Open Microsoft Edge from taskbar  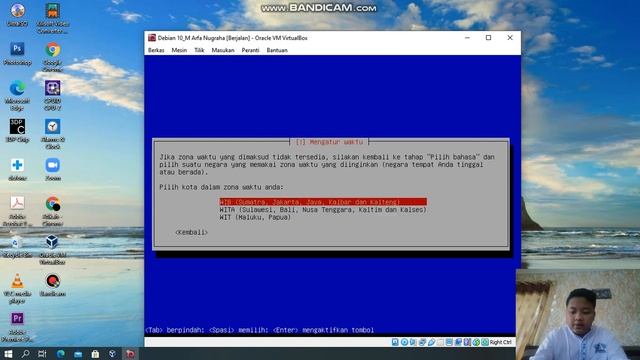click(x=60, y=354)
